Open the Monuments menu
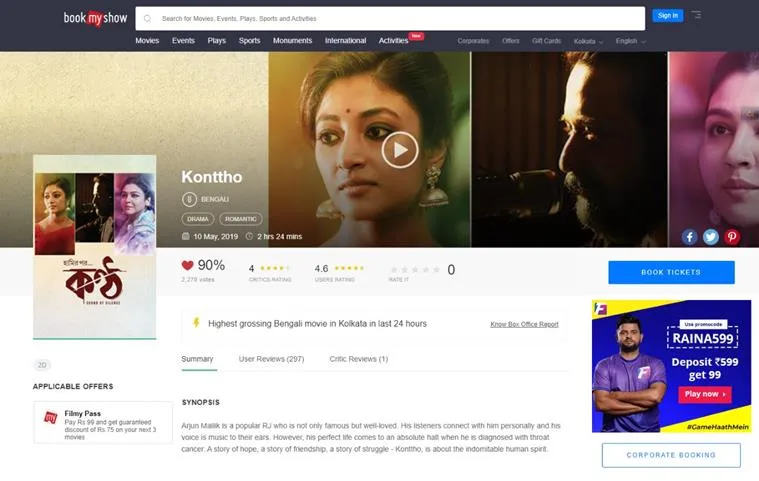 tap(292, 41)
